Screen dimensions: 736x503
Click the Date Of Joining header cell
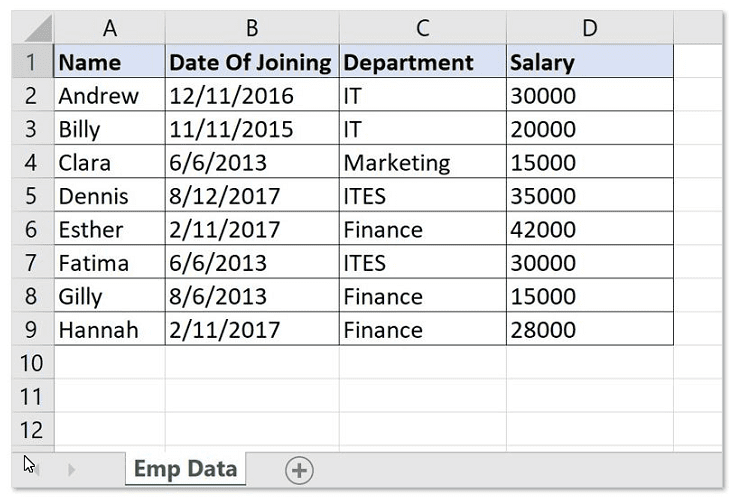pos(251,62)
